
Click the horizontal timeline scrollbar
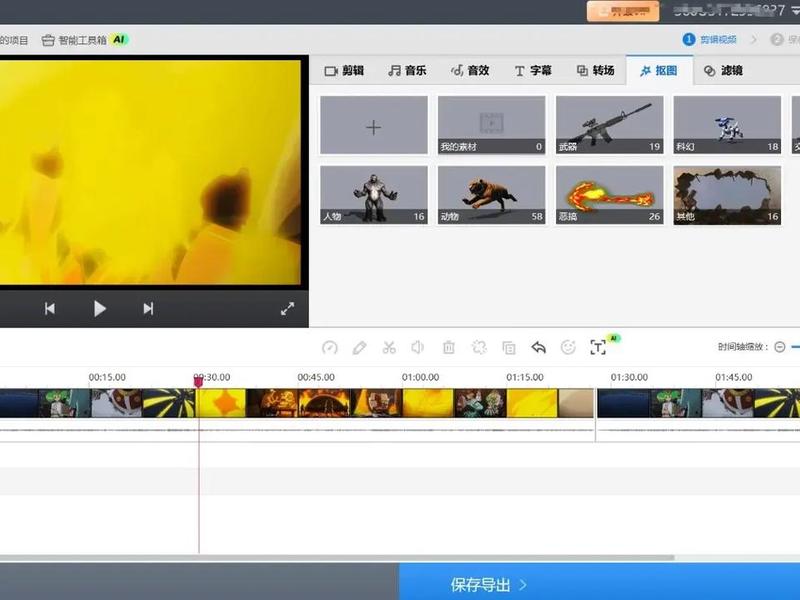pos(337,558)
